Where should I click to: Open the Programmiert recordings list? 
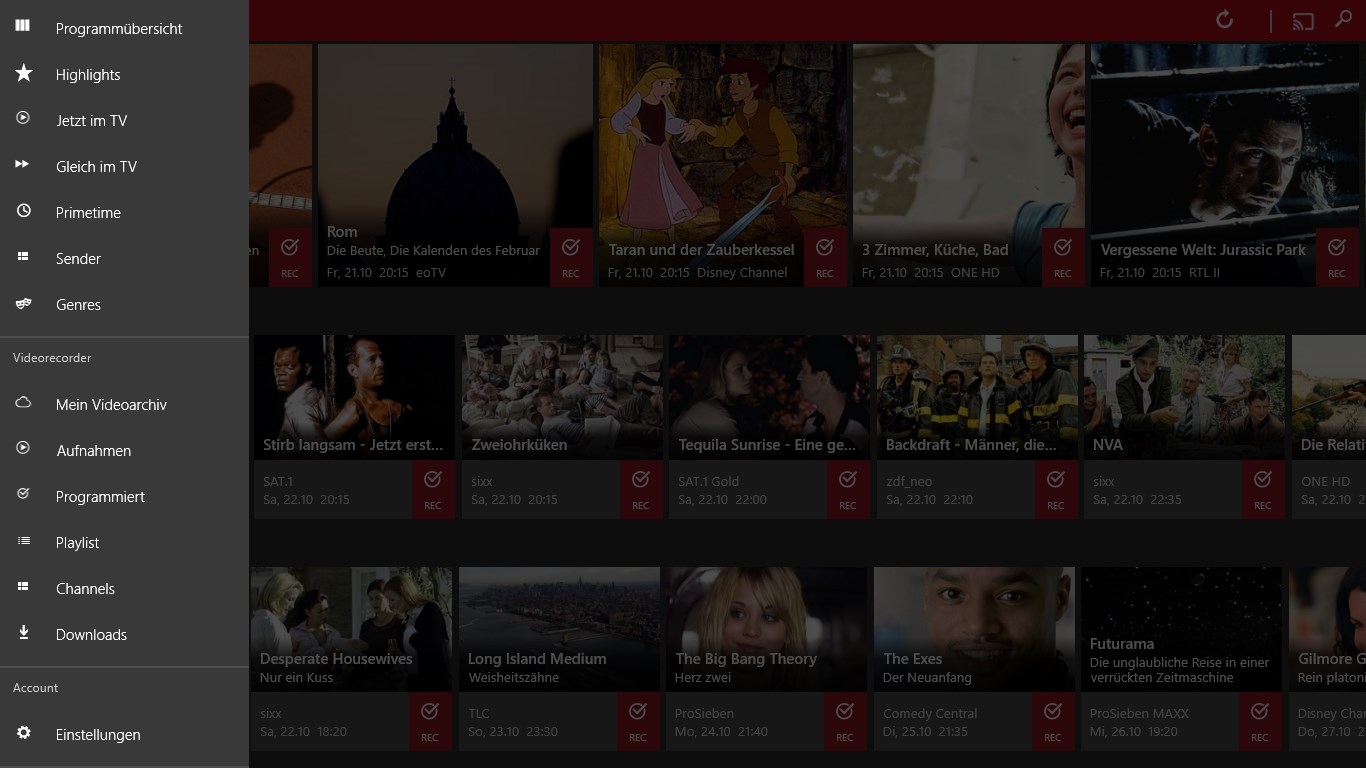(100, 496)
